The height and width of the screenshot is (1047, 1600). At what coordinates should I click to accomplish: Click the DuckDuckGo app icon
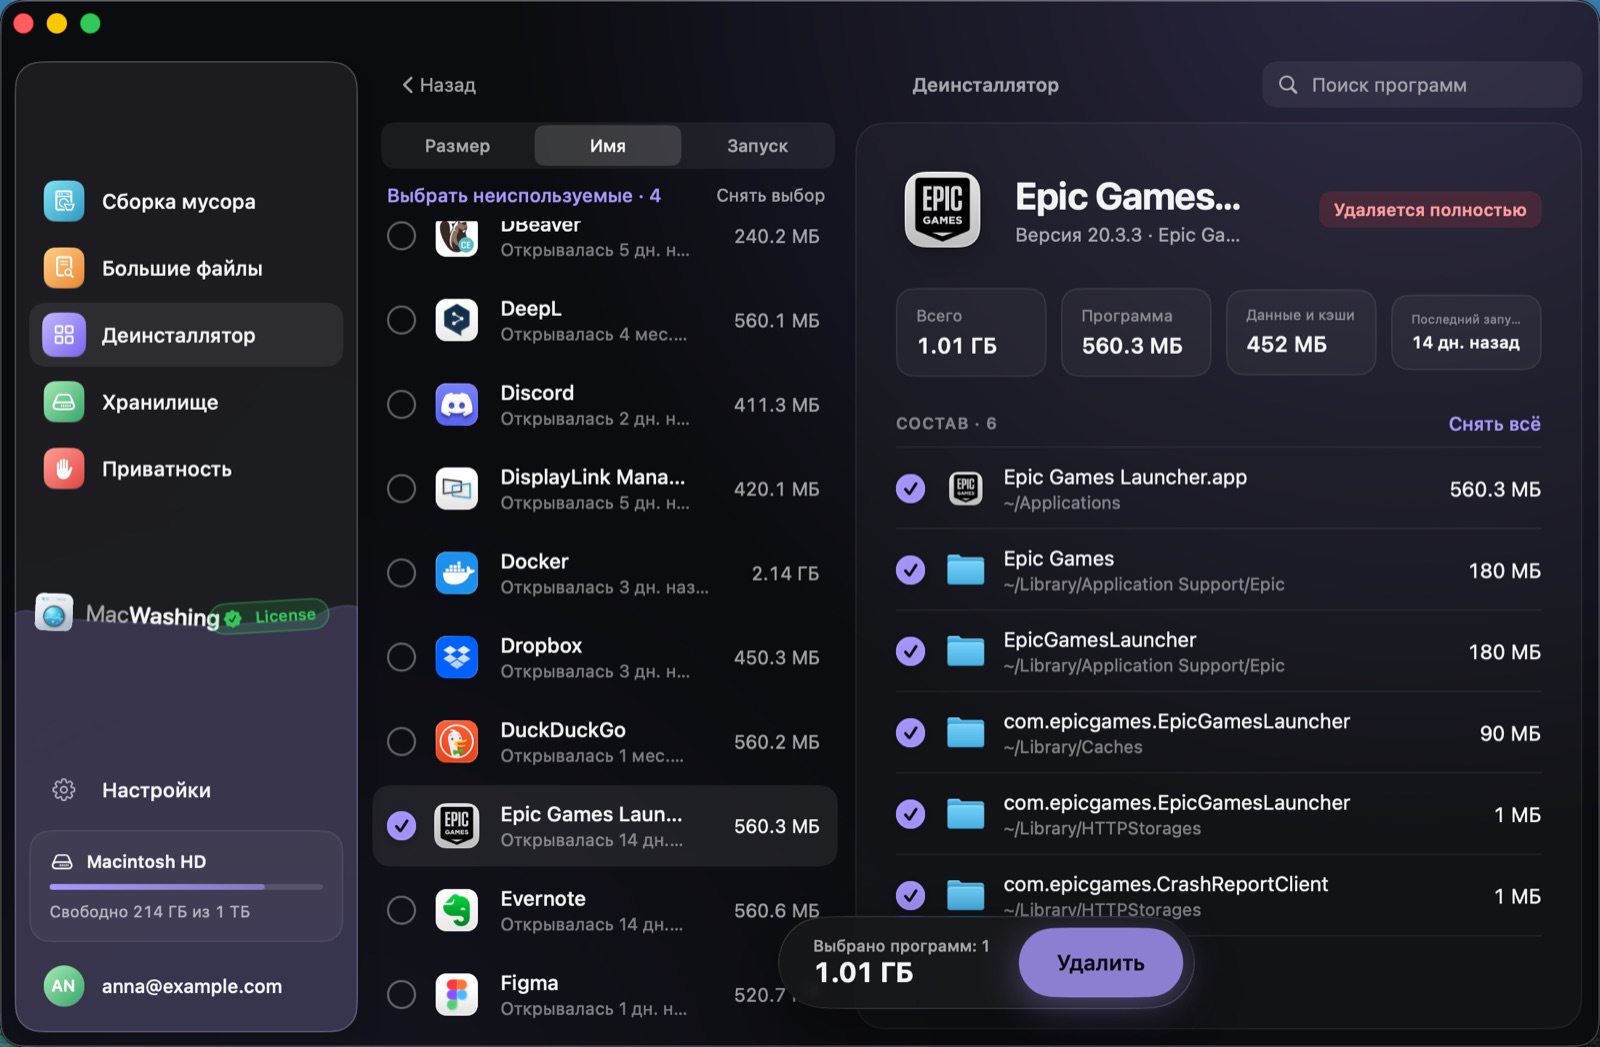pos(457,742)
